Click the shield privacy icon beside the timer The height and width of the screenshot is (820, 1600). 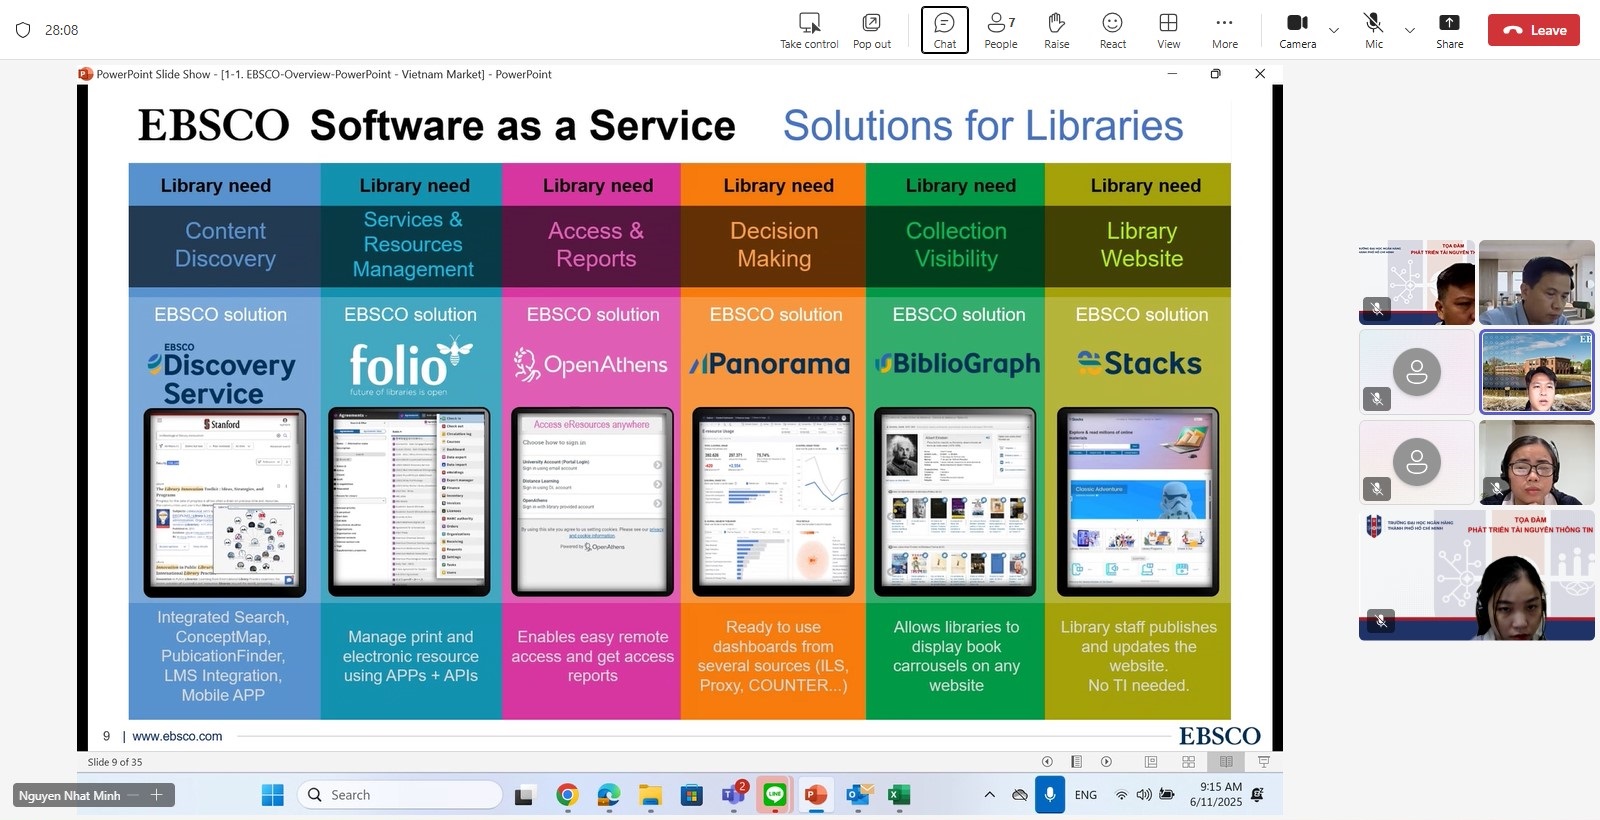[x=23, y=30]
